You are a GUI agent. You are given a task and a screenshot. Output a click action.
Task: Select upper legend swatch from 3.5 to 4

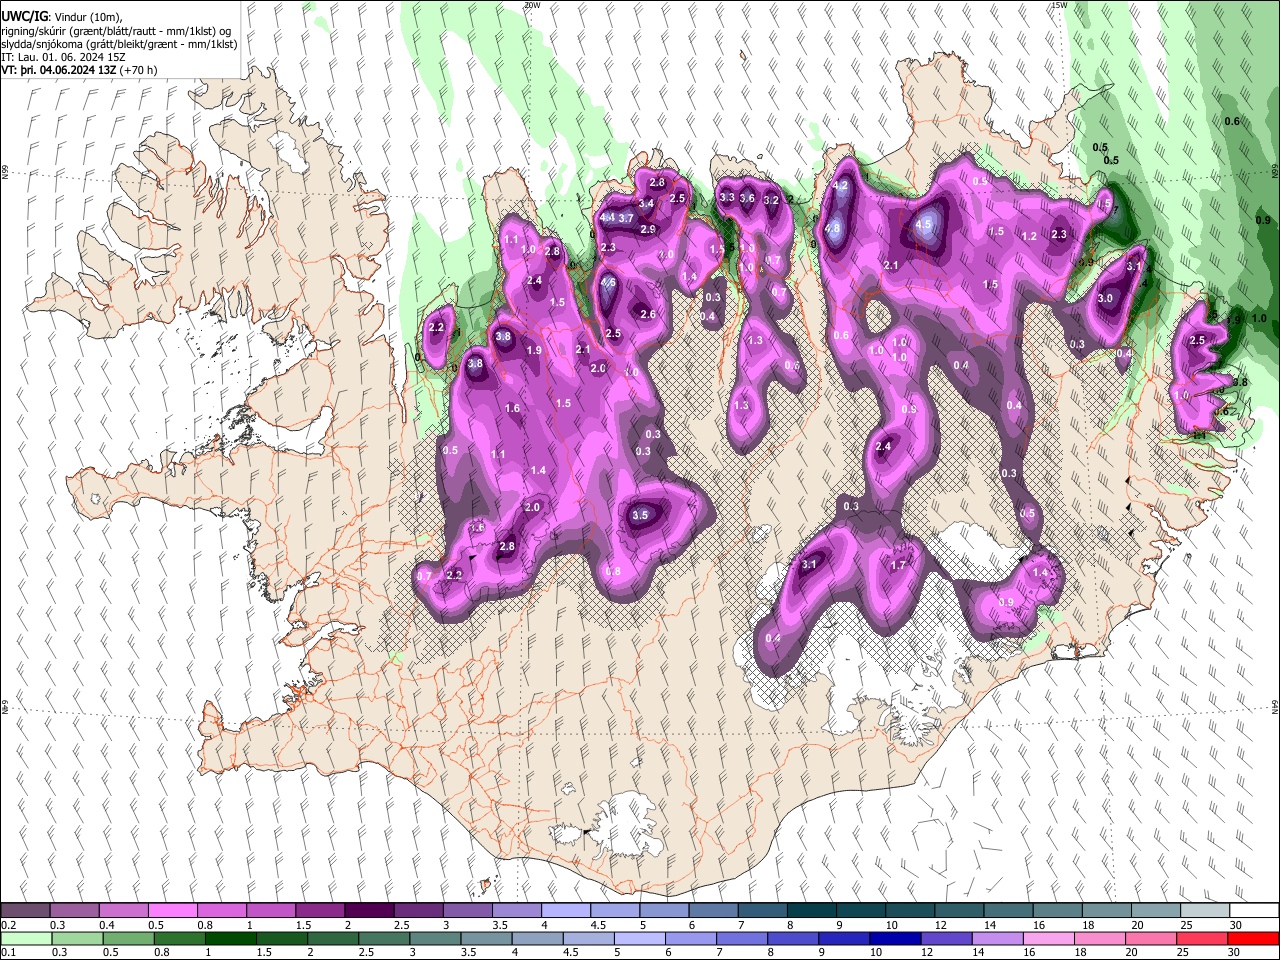coord(517,911)
